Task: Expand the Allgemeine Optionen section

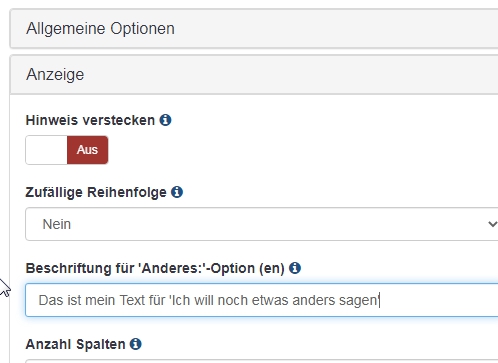Action: point(254,29)
